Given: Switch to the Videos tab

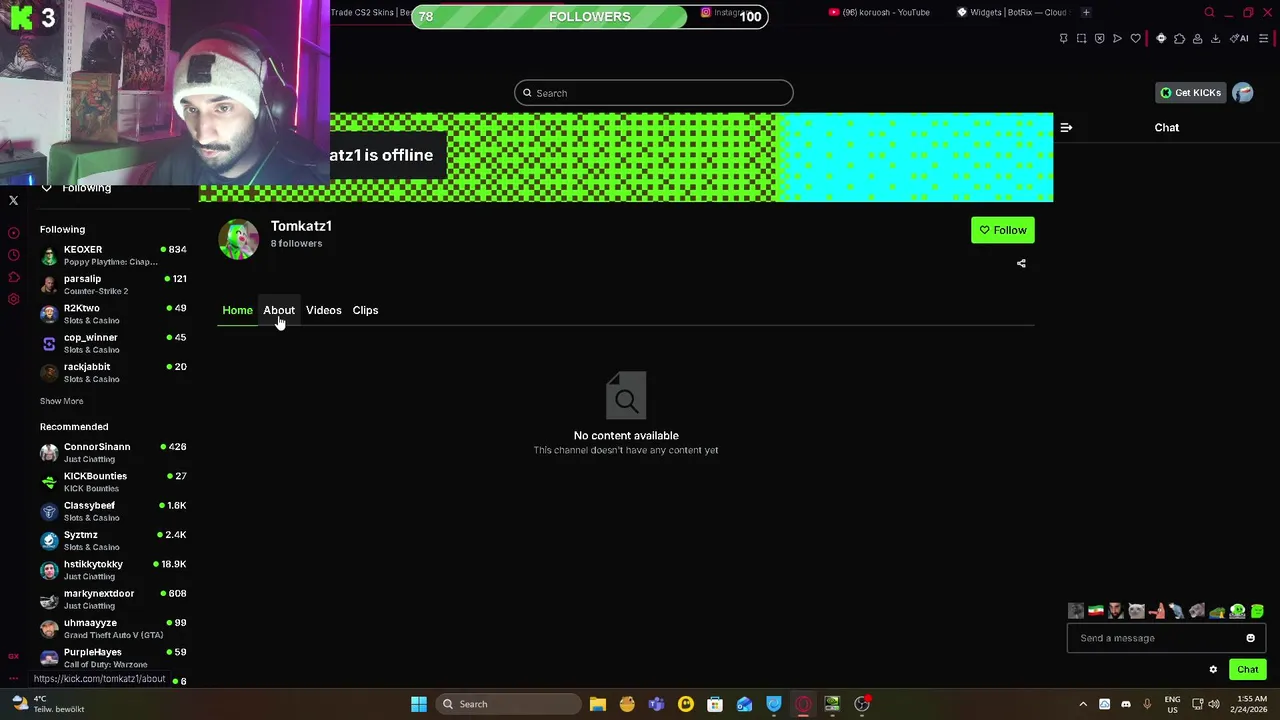Looking at the screenshot, I should click(x=323, y=310).
